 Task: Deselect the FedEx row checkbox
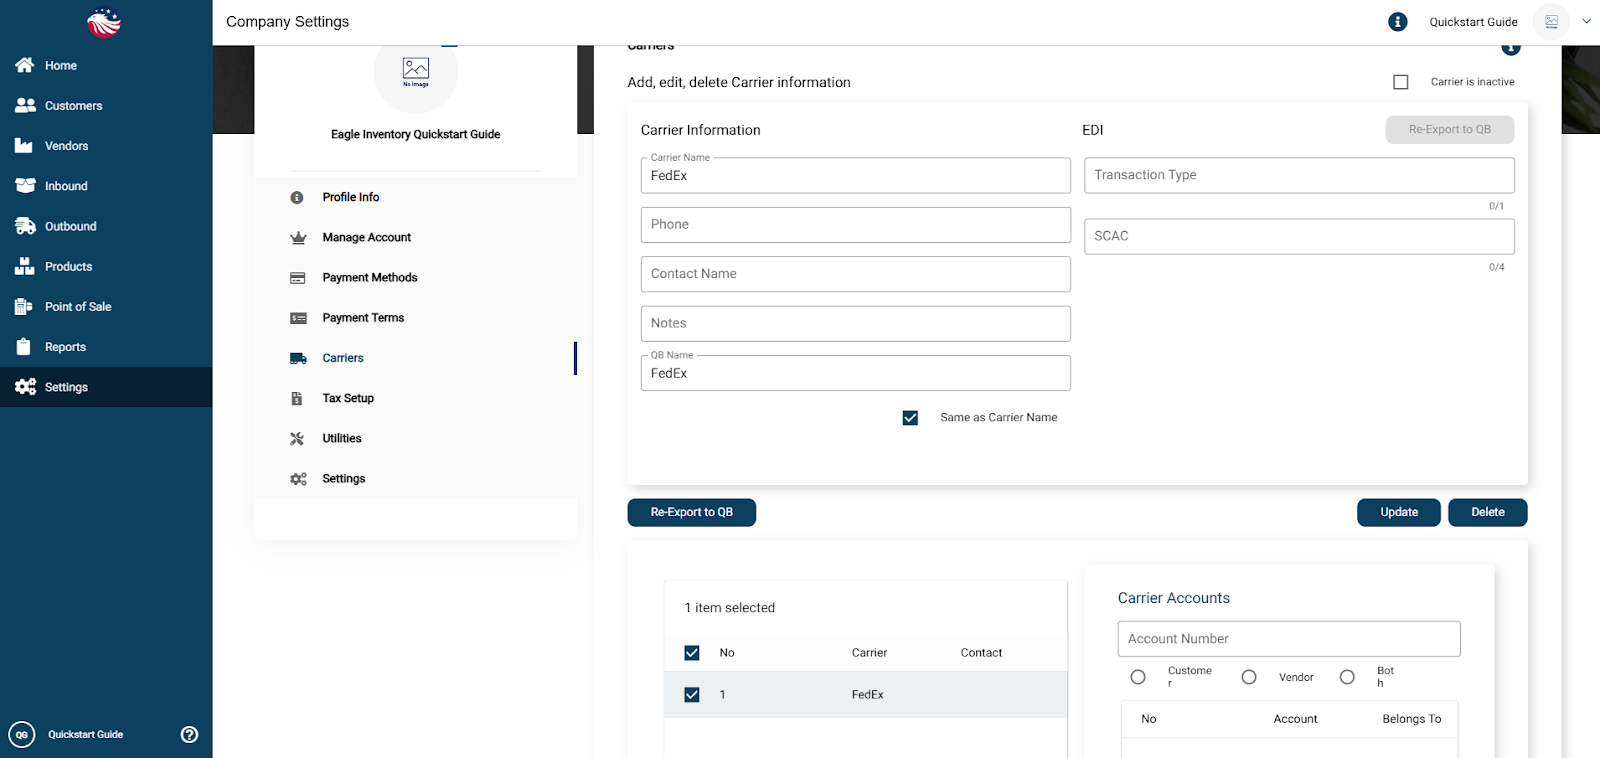point(692,695)
